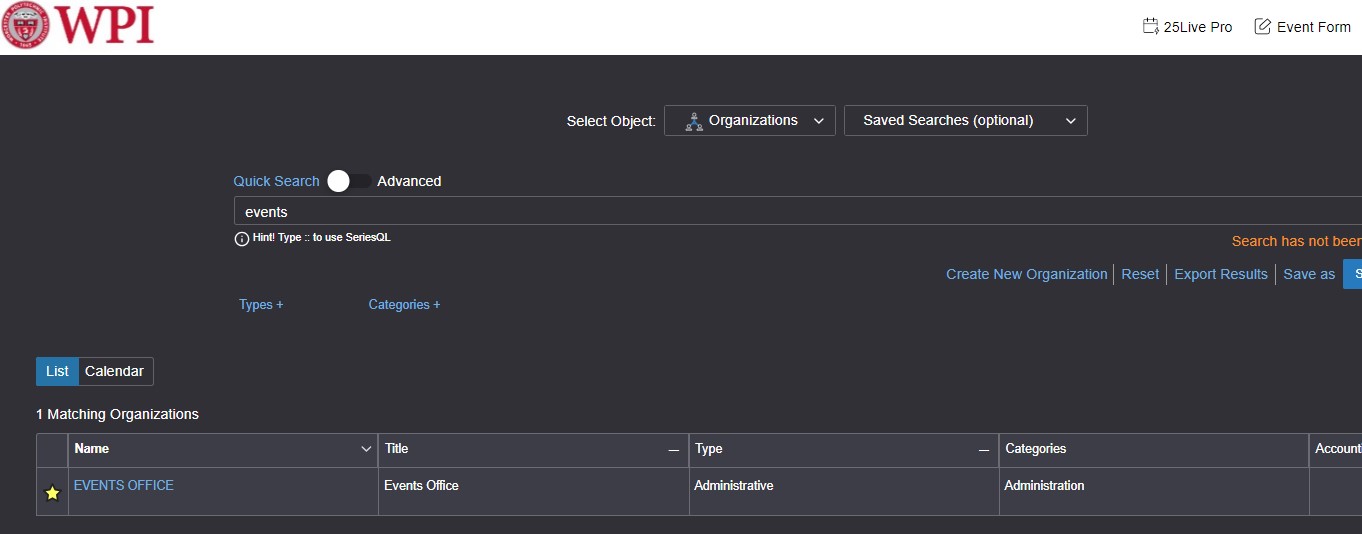The image size is (1362, 534).
Task: Expand the Name column sort chevron
Action: tap(366, 450)
